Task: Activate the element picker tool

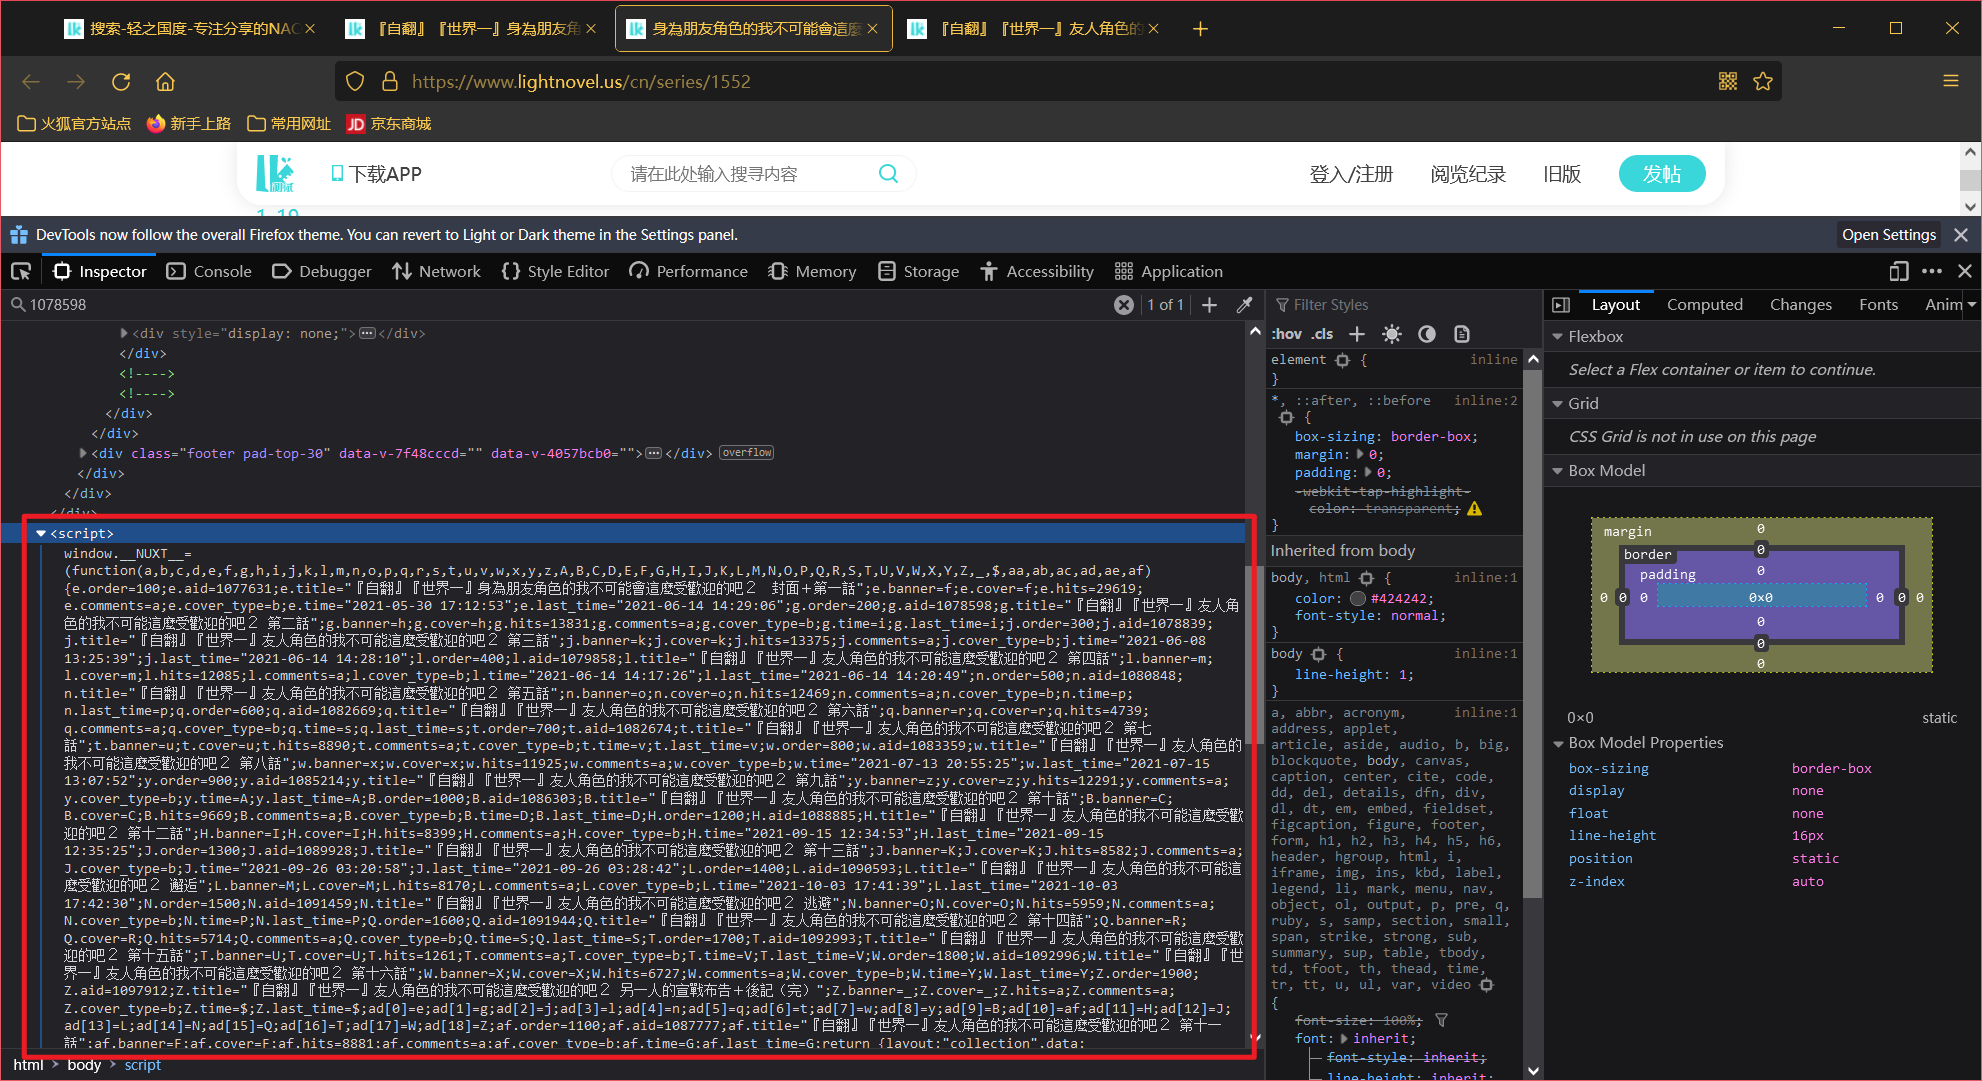Action: click(x=21, y=271)
